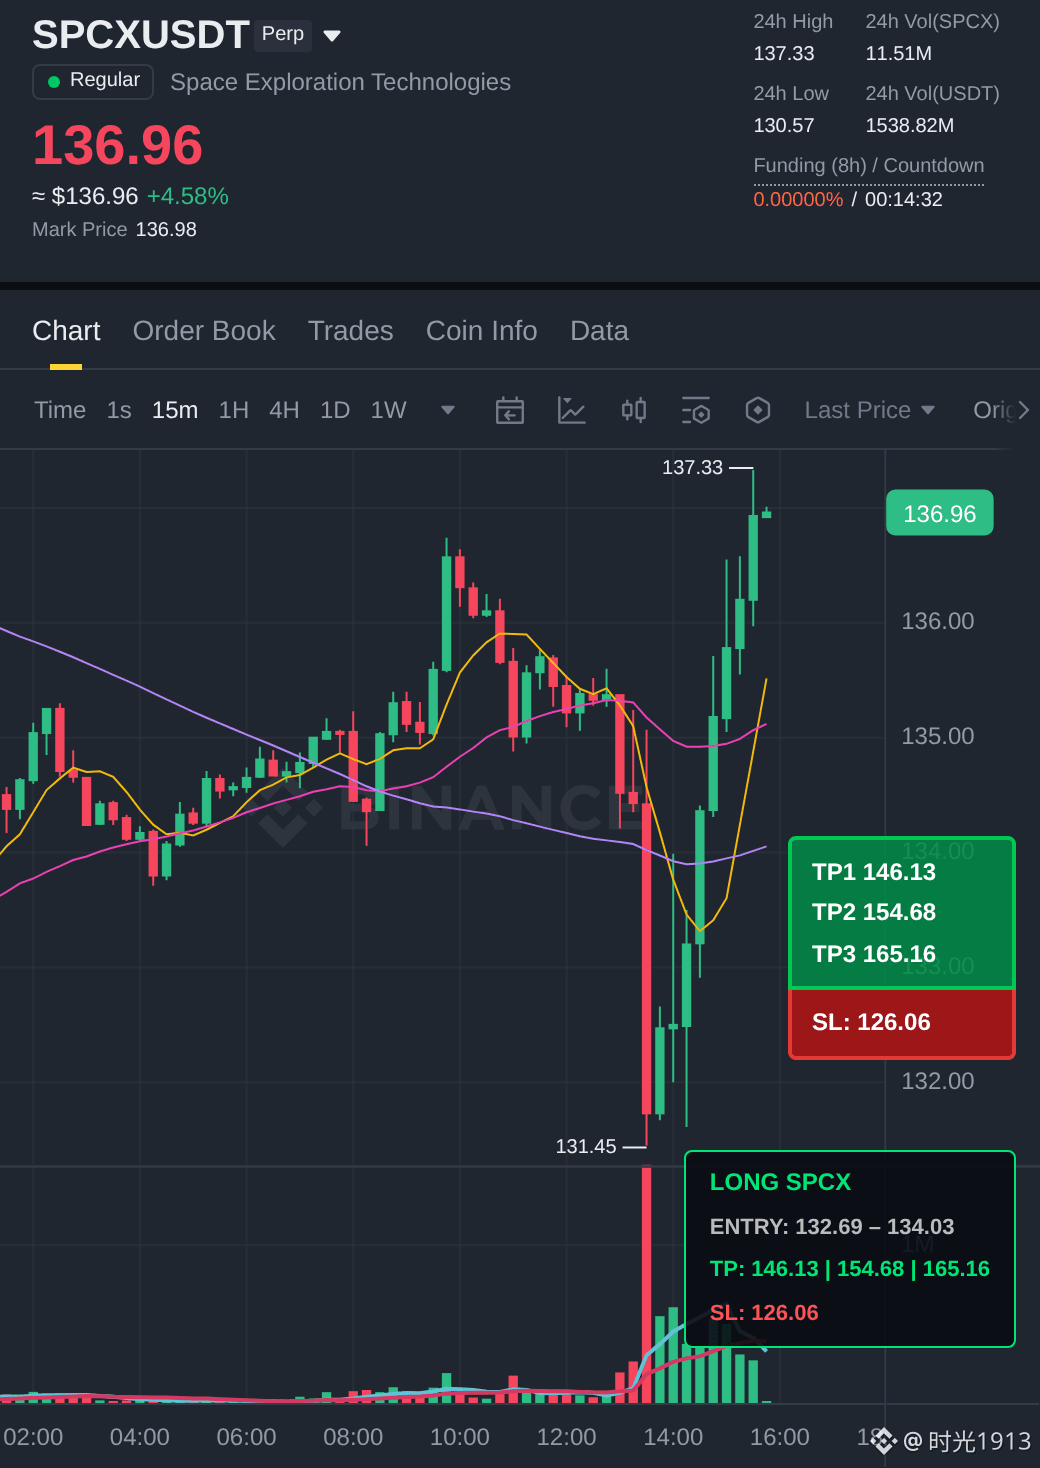Open the chart display settings icon

[696, 410]
